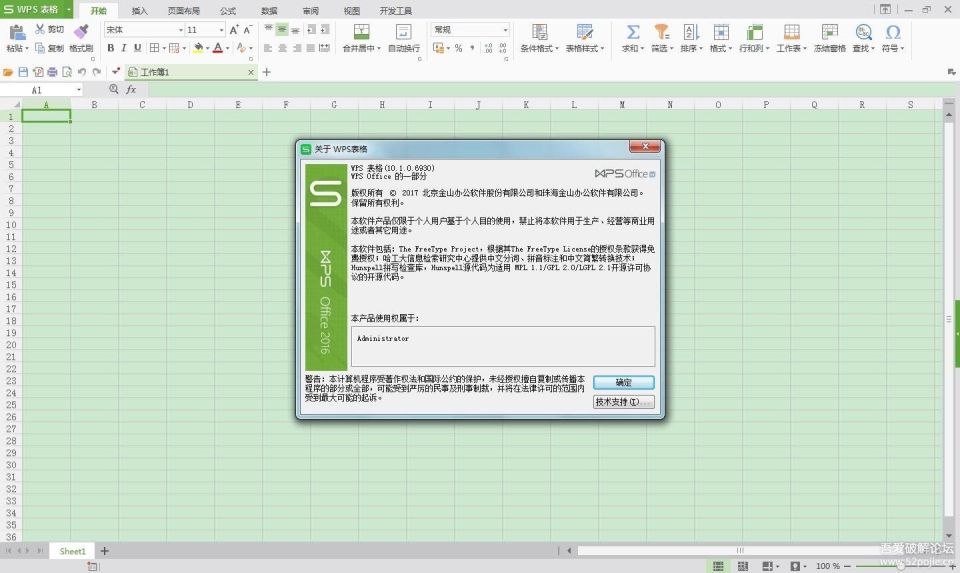This screenshot has width=960, height=573.
Task: Click the Cut (剪切) scissors icon
Action: (40, 29)
